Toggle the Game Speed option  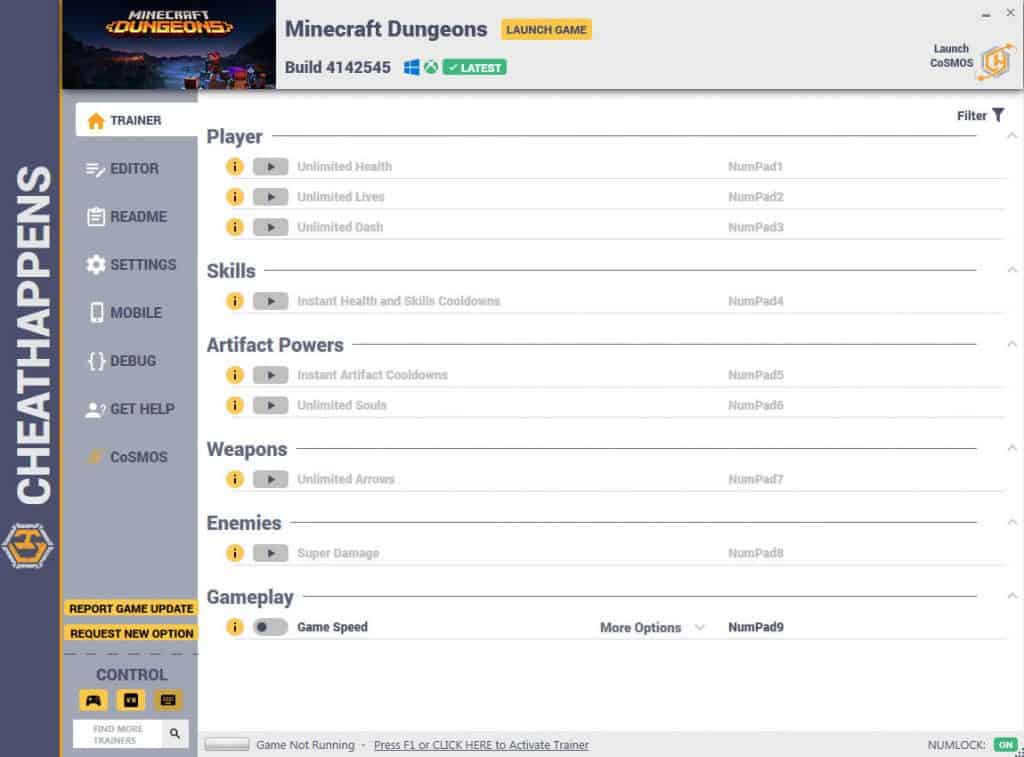270,627
